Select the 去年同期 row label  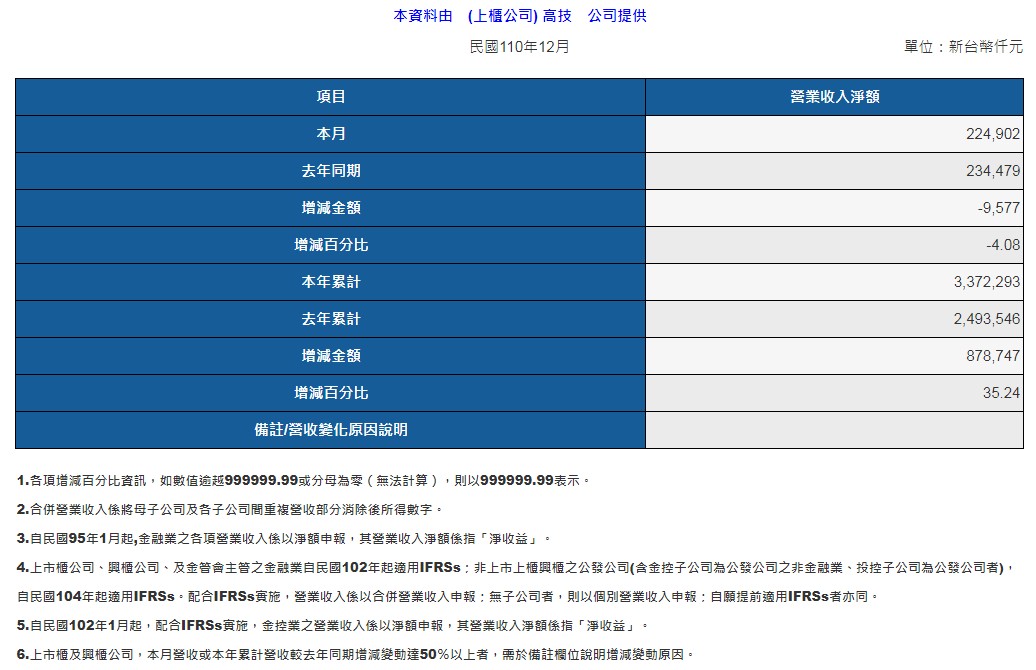click(330, 171)
